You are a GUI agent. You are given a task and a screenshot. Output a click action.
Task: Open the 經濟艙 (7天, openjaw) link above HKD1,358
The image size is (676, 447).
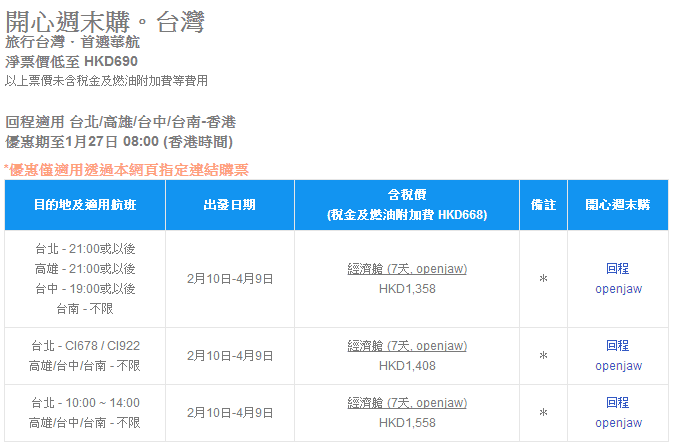click(x=406, y=269)
